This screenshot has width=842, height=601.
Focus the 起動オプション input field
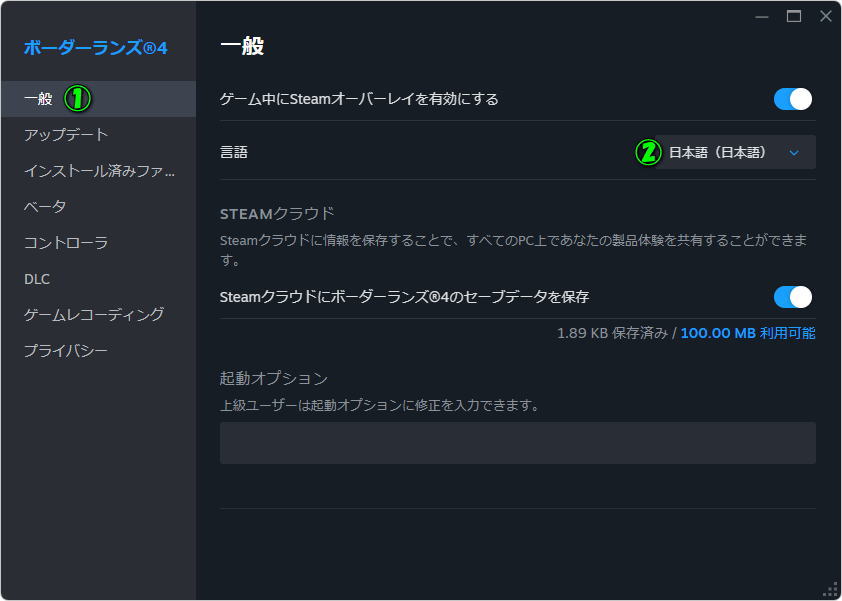pos(518,443)
